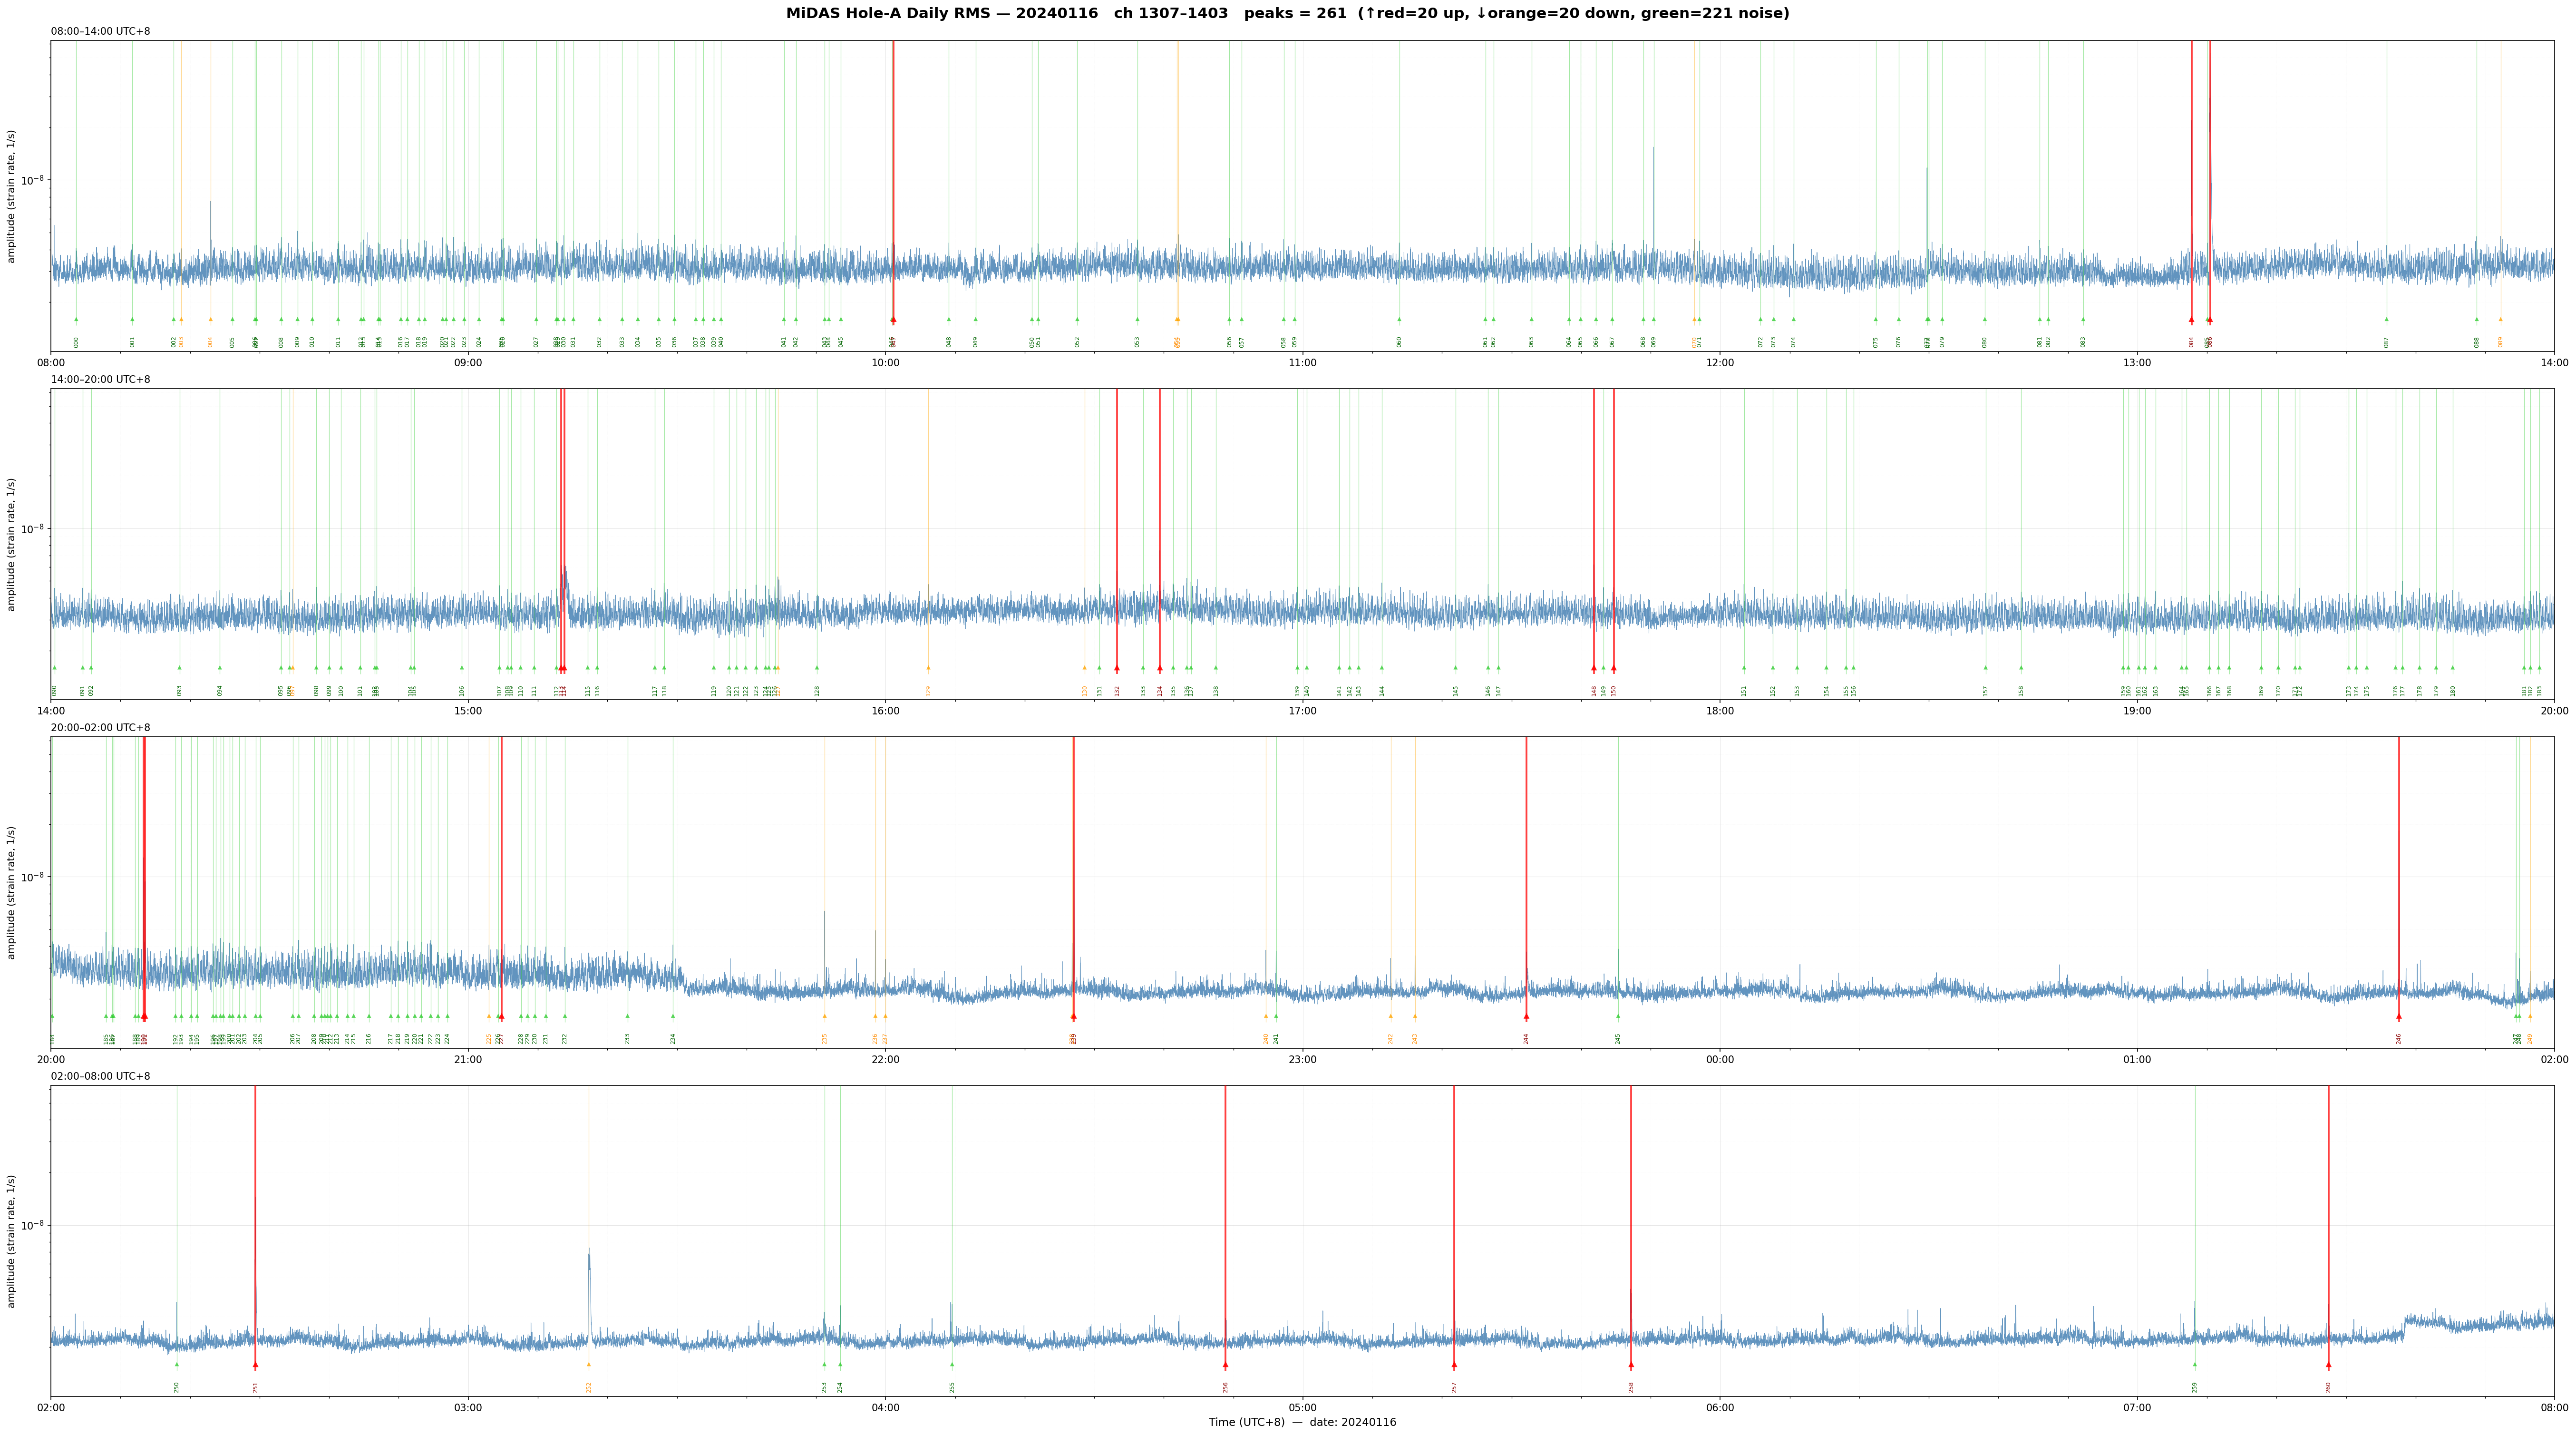Viewport: 2576px width, 1435px height.
Task: Select orange down-peak marker 089
Action: (2501, 320)
